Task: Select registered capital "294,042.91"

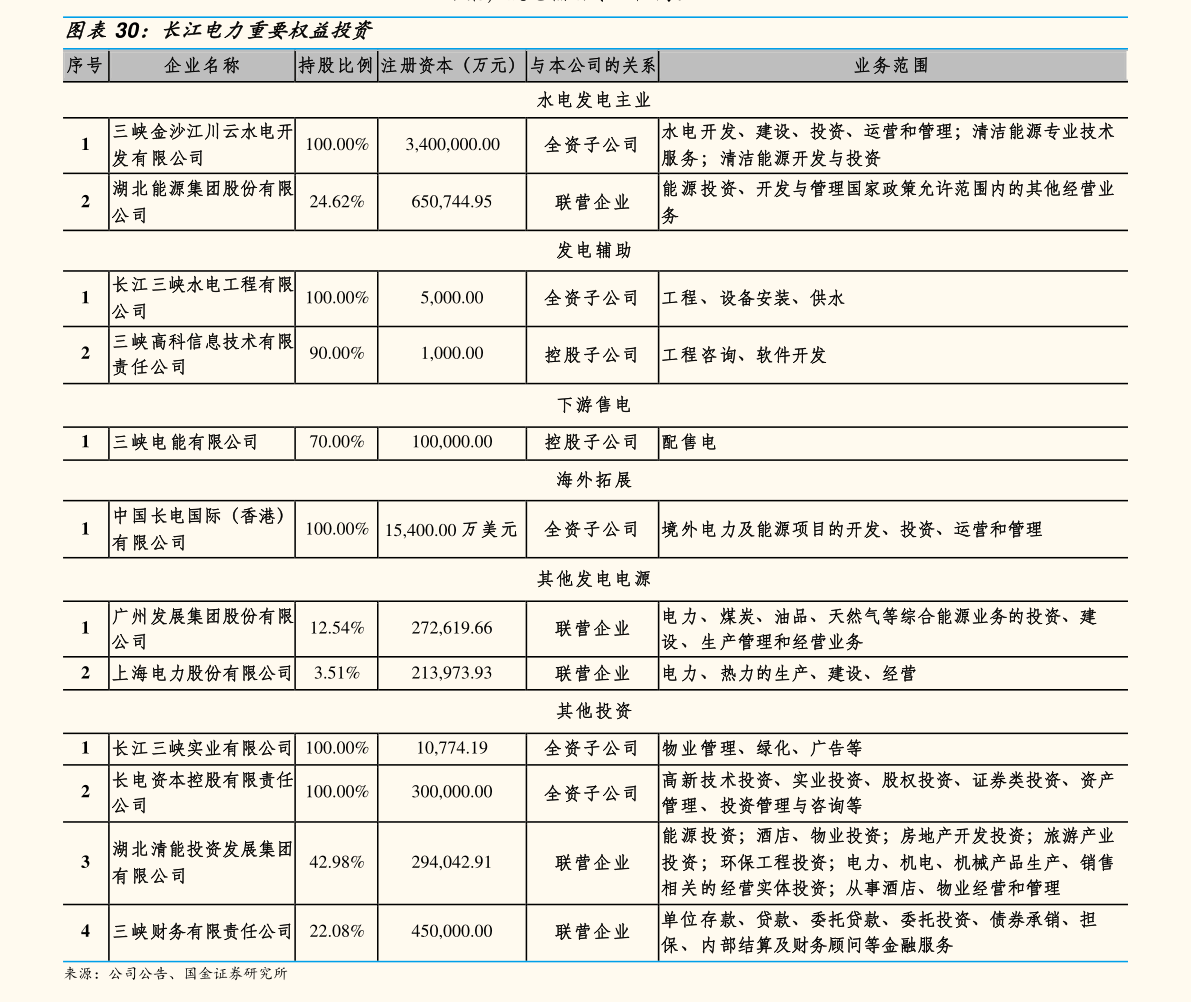Action: [452, 861]
